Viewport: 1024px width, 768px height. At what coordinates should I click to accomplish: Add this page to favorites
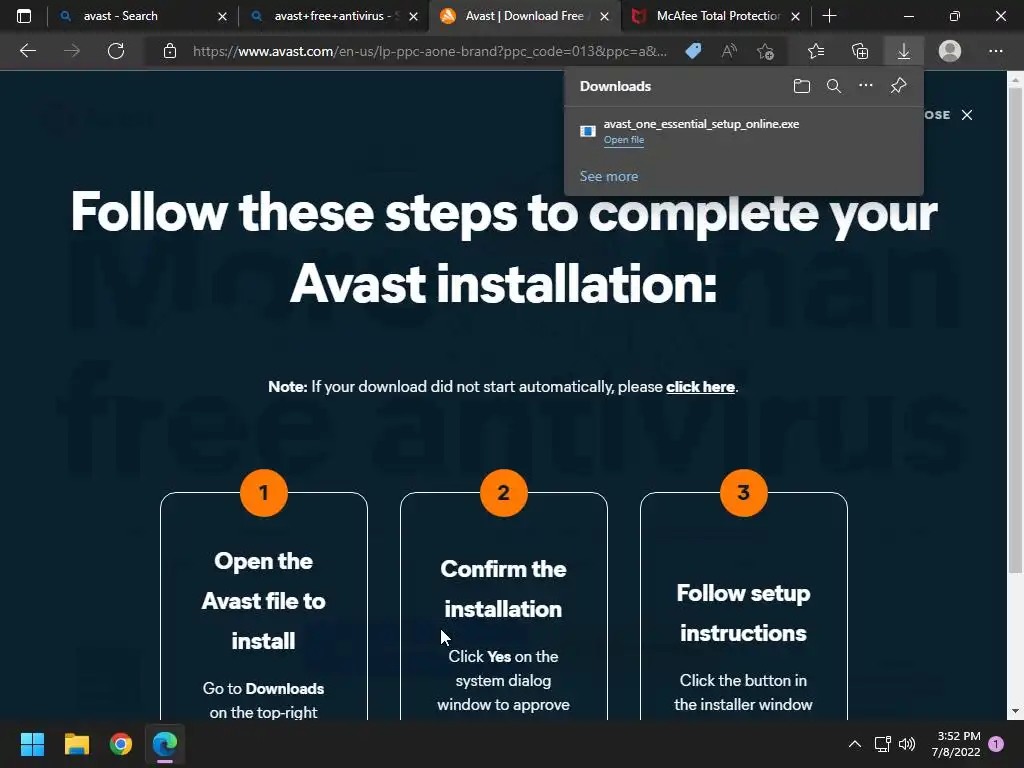pos(765,51)
